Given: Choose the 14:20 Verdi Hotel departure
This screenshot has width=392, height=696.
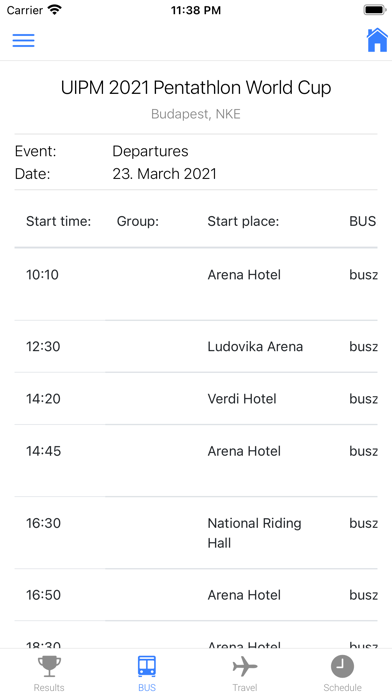Looking at the screenshot, I should 196,399.
